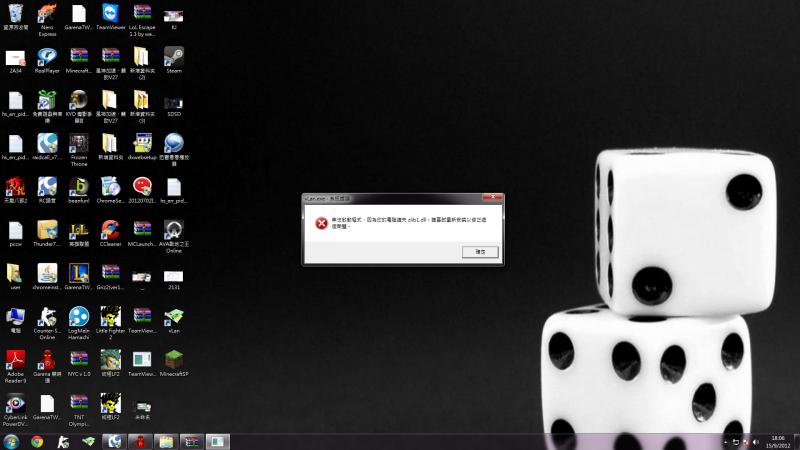Select the MCLauncher archive icon

[x=142, y=231]
